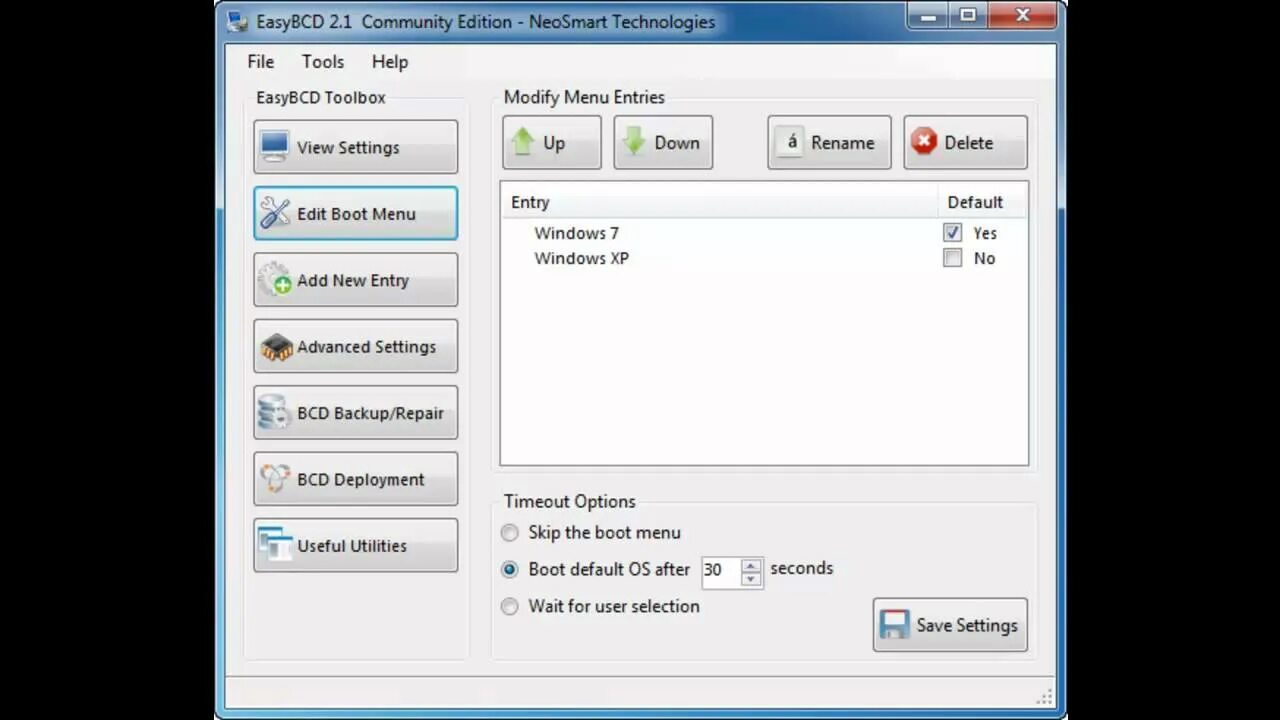Click the Down button label
1280x720 pixels.
click(677, 142)
